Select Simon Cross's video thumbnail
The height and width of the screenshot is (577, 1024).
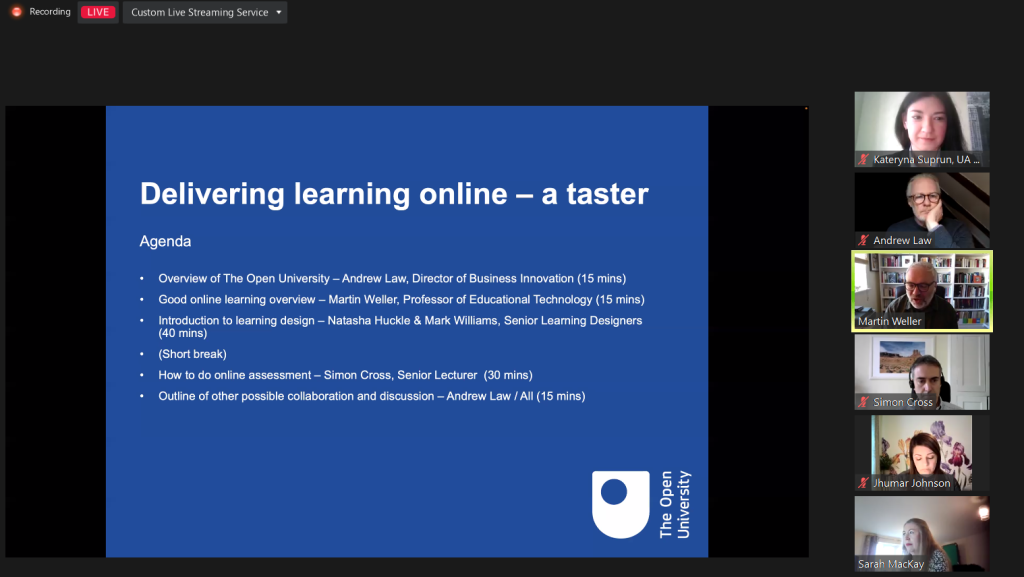(x=922, y=372)
